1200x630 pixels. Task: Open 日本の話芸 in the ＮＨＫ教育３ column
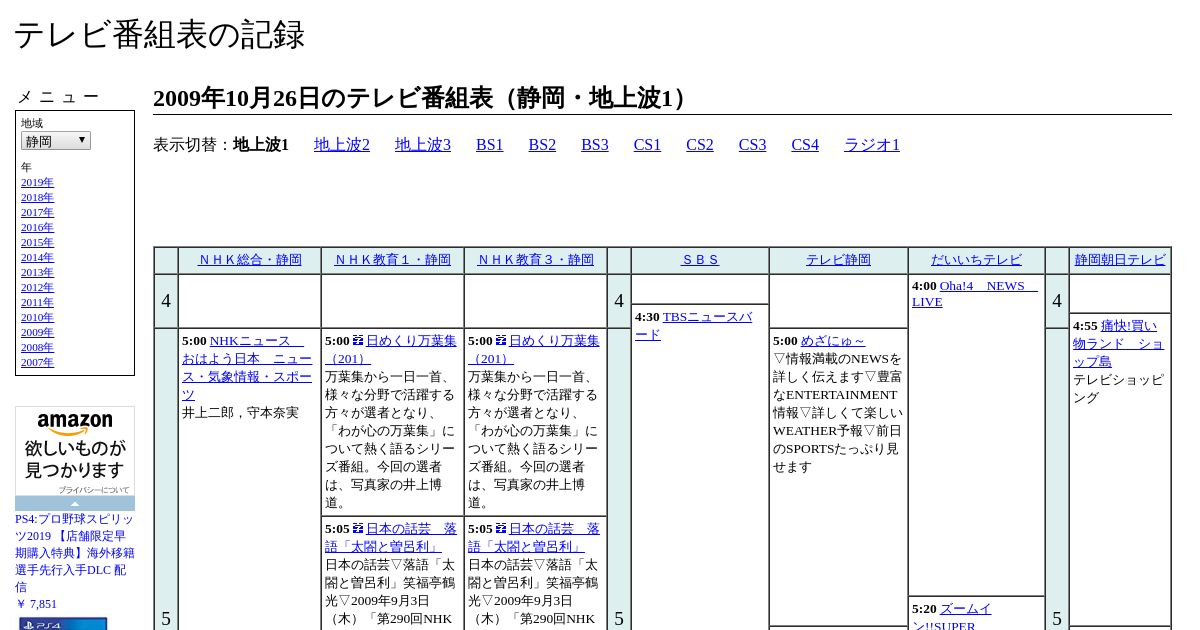point(534,538)
